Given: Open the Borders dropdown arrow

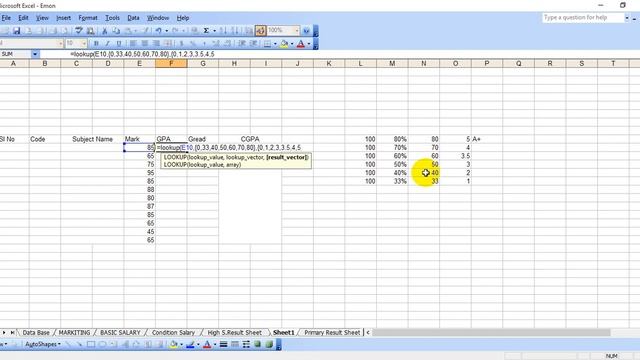Looking at the screenshot, I should tap(275, 44).
